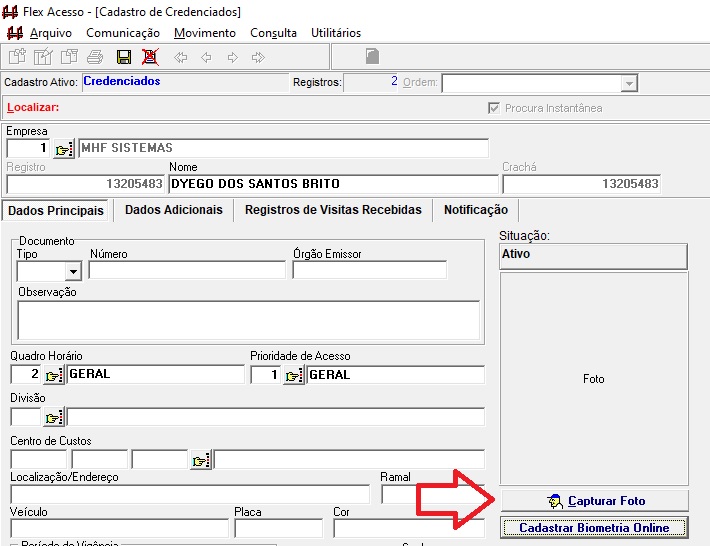
Task: Click the Documento Número field
Action: (x=187, y=270)
